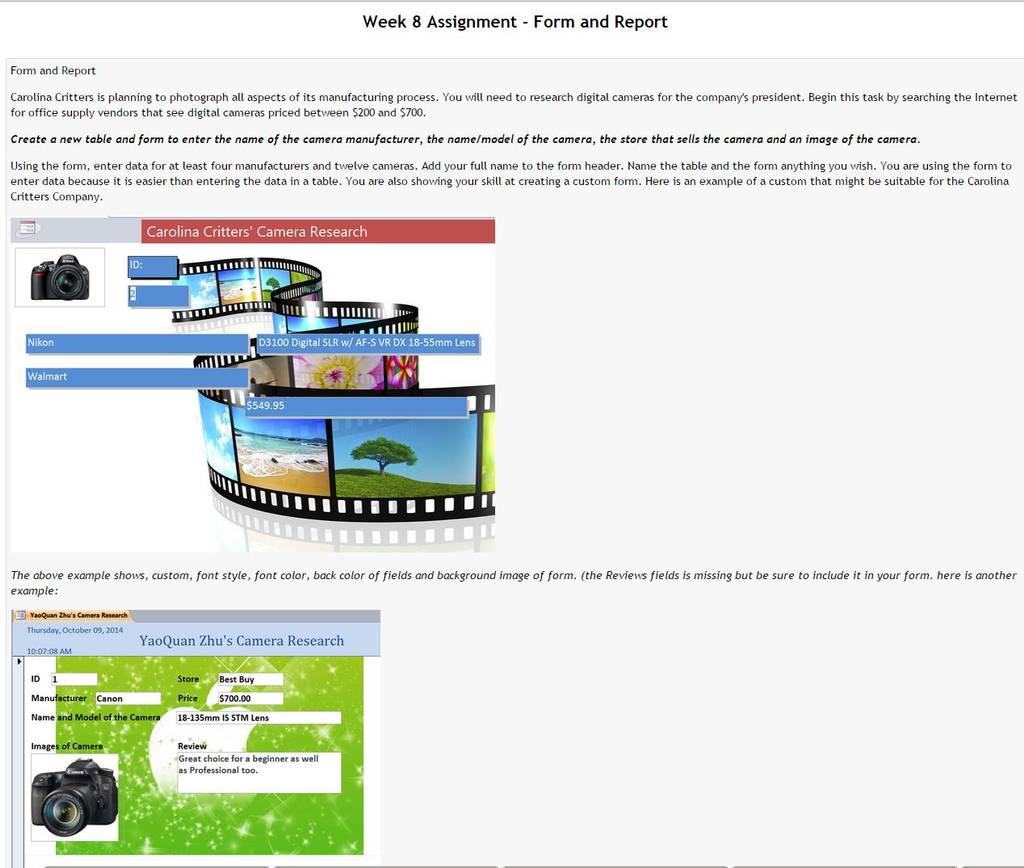This screenshot has width=1024, height=868.
Task: Click the $549.95 price field
Action: point(357,406)
